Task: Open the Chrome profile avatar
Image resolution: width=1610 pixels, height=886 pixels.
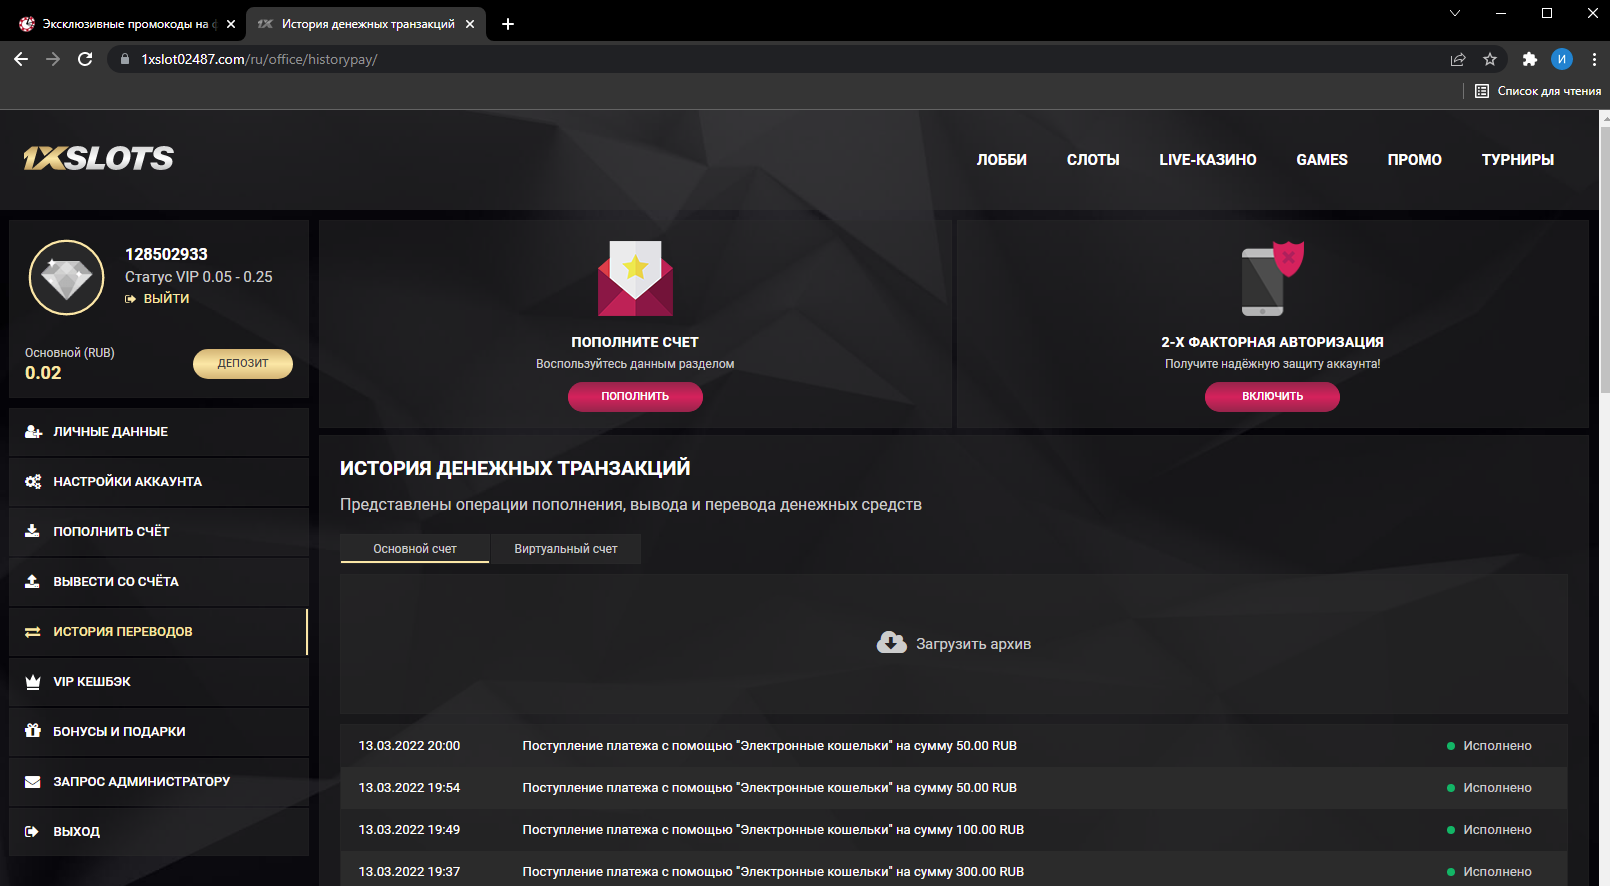Action: click(1561, 59)
